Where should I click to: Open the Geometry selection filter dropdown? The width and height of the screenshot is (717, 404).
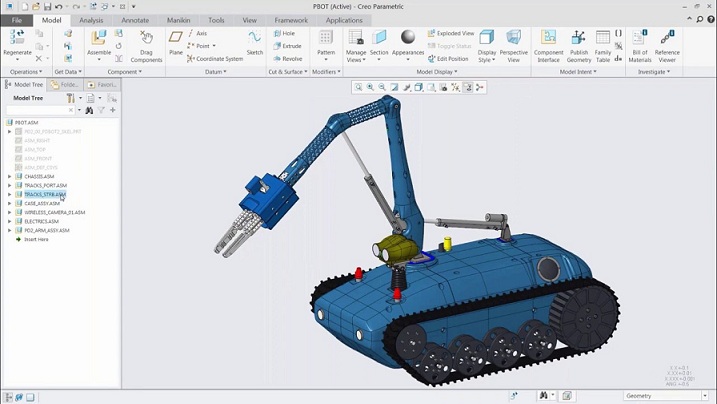[666, 396]
